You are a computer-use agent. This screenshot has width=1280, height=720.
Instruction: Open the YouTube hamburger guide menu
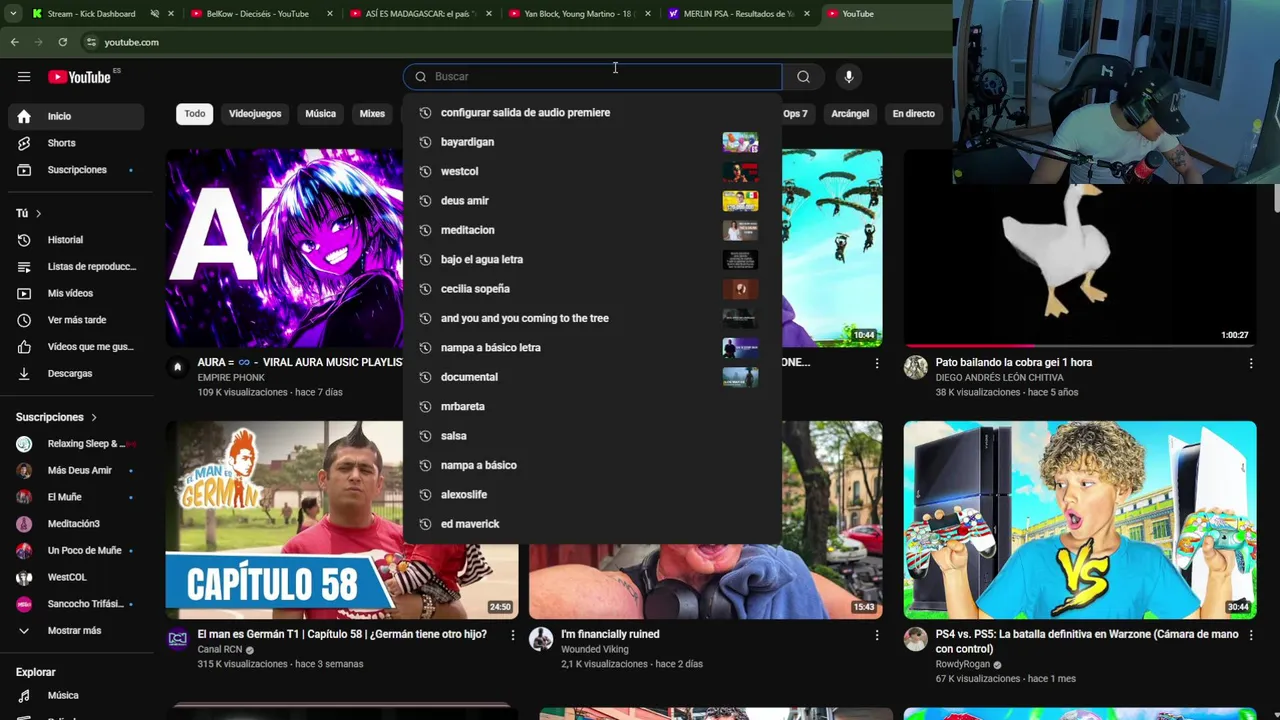[24, 77]
